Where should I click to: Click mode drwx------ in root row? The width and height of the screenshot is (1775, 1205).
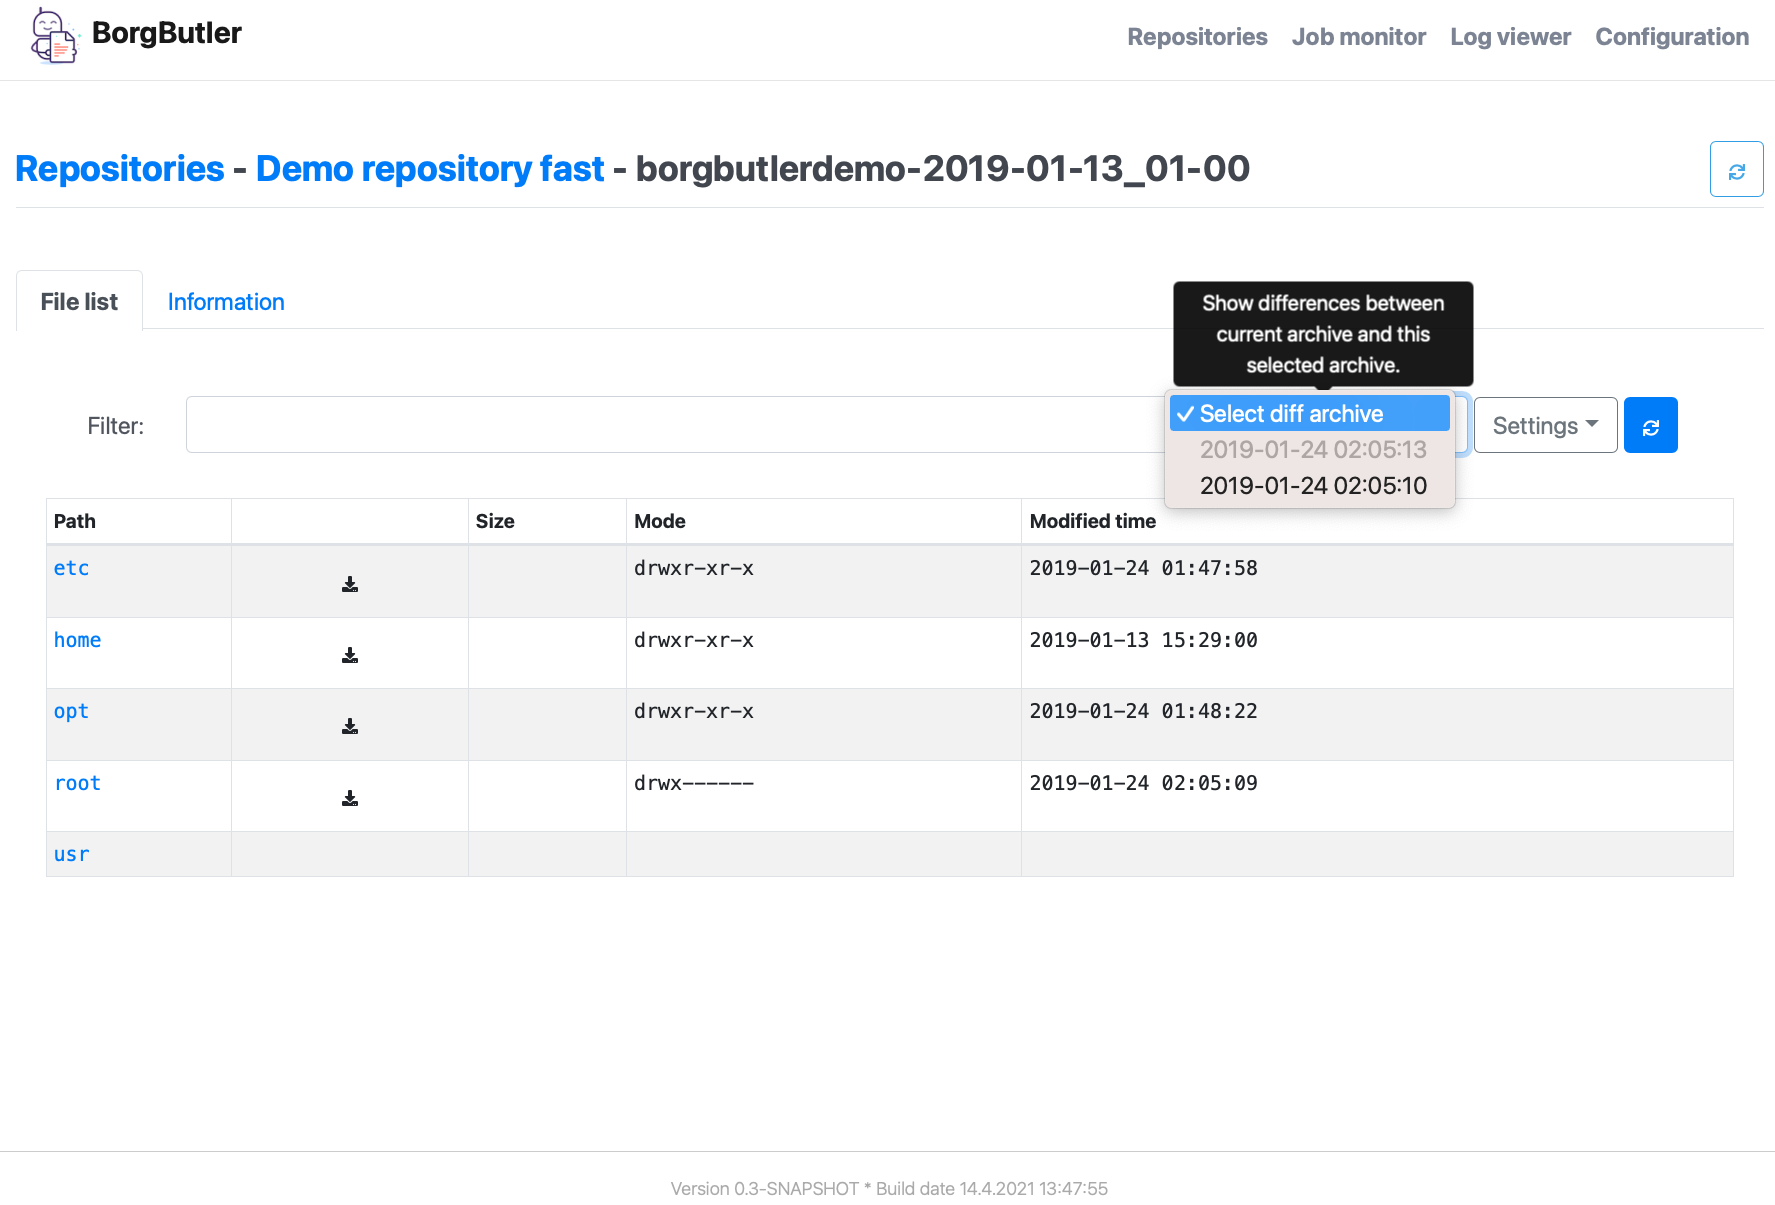click(x=694, y=783)
